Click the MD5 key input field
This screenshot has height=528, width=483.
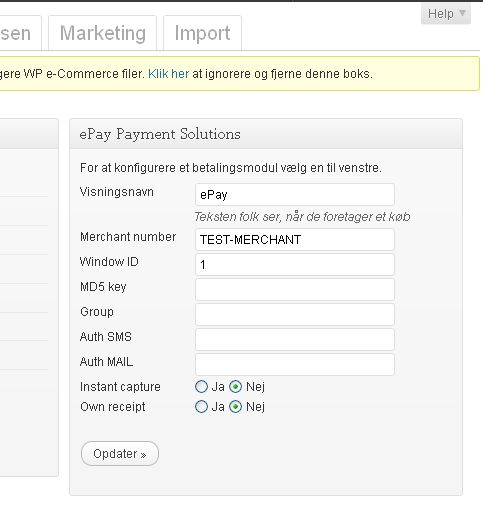[295, 290]
